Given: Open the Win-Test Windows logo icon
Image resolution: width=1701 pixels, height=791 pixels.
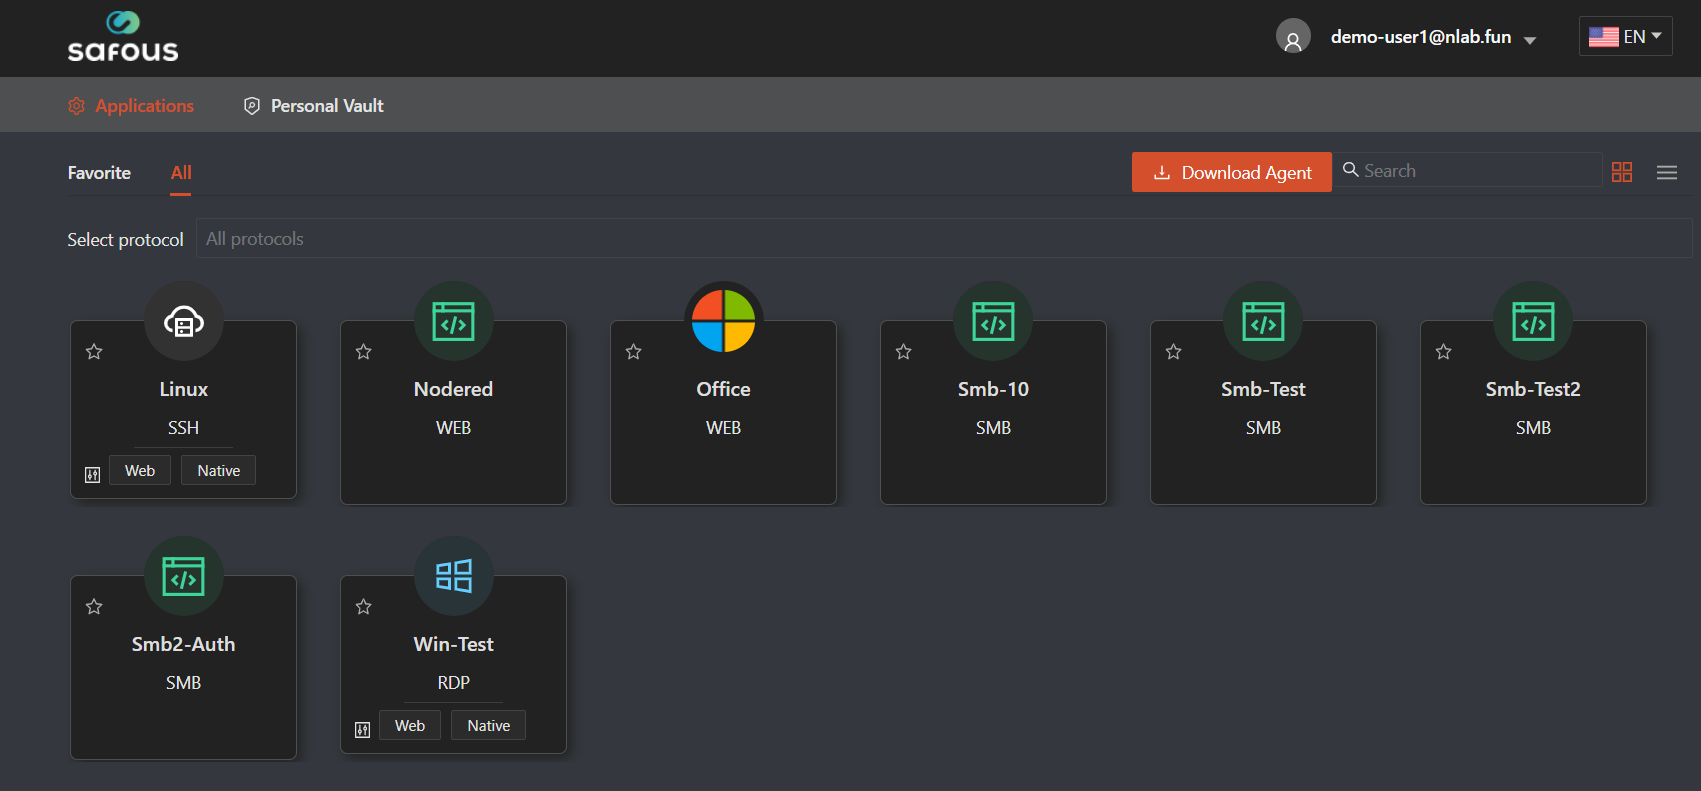Looking at the screenshot, I should pyautogui.click(x=453, y=577).
